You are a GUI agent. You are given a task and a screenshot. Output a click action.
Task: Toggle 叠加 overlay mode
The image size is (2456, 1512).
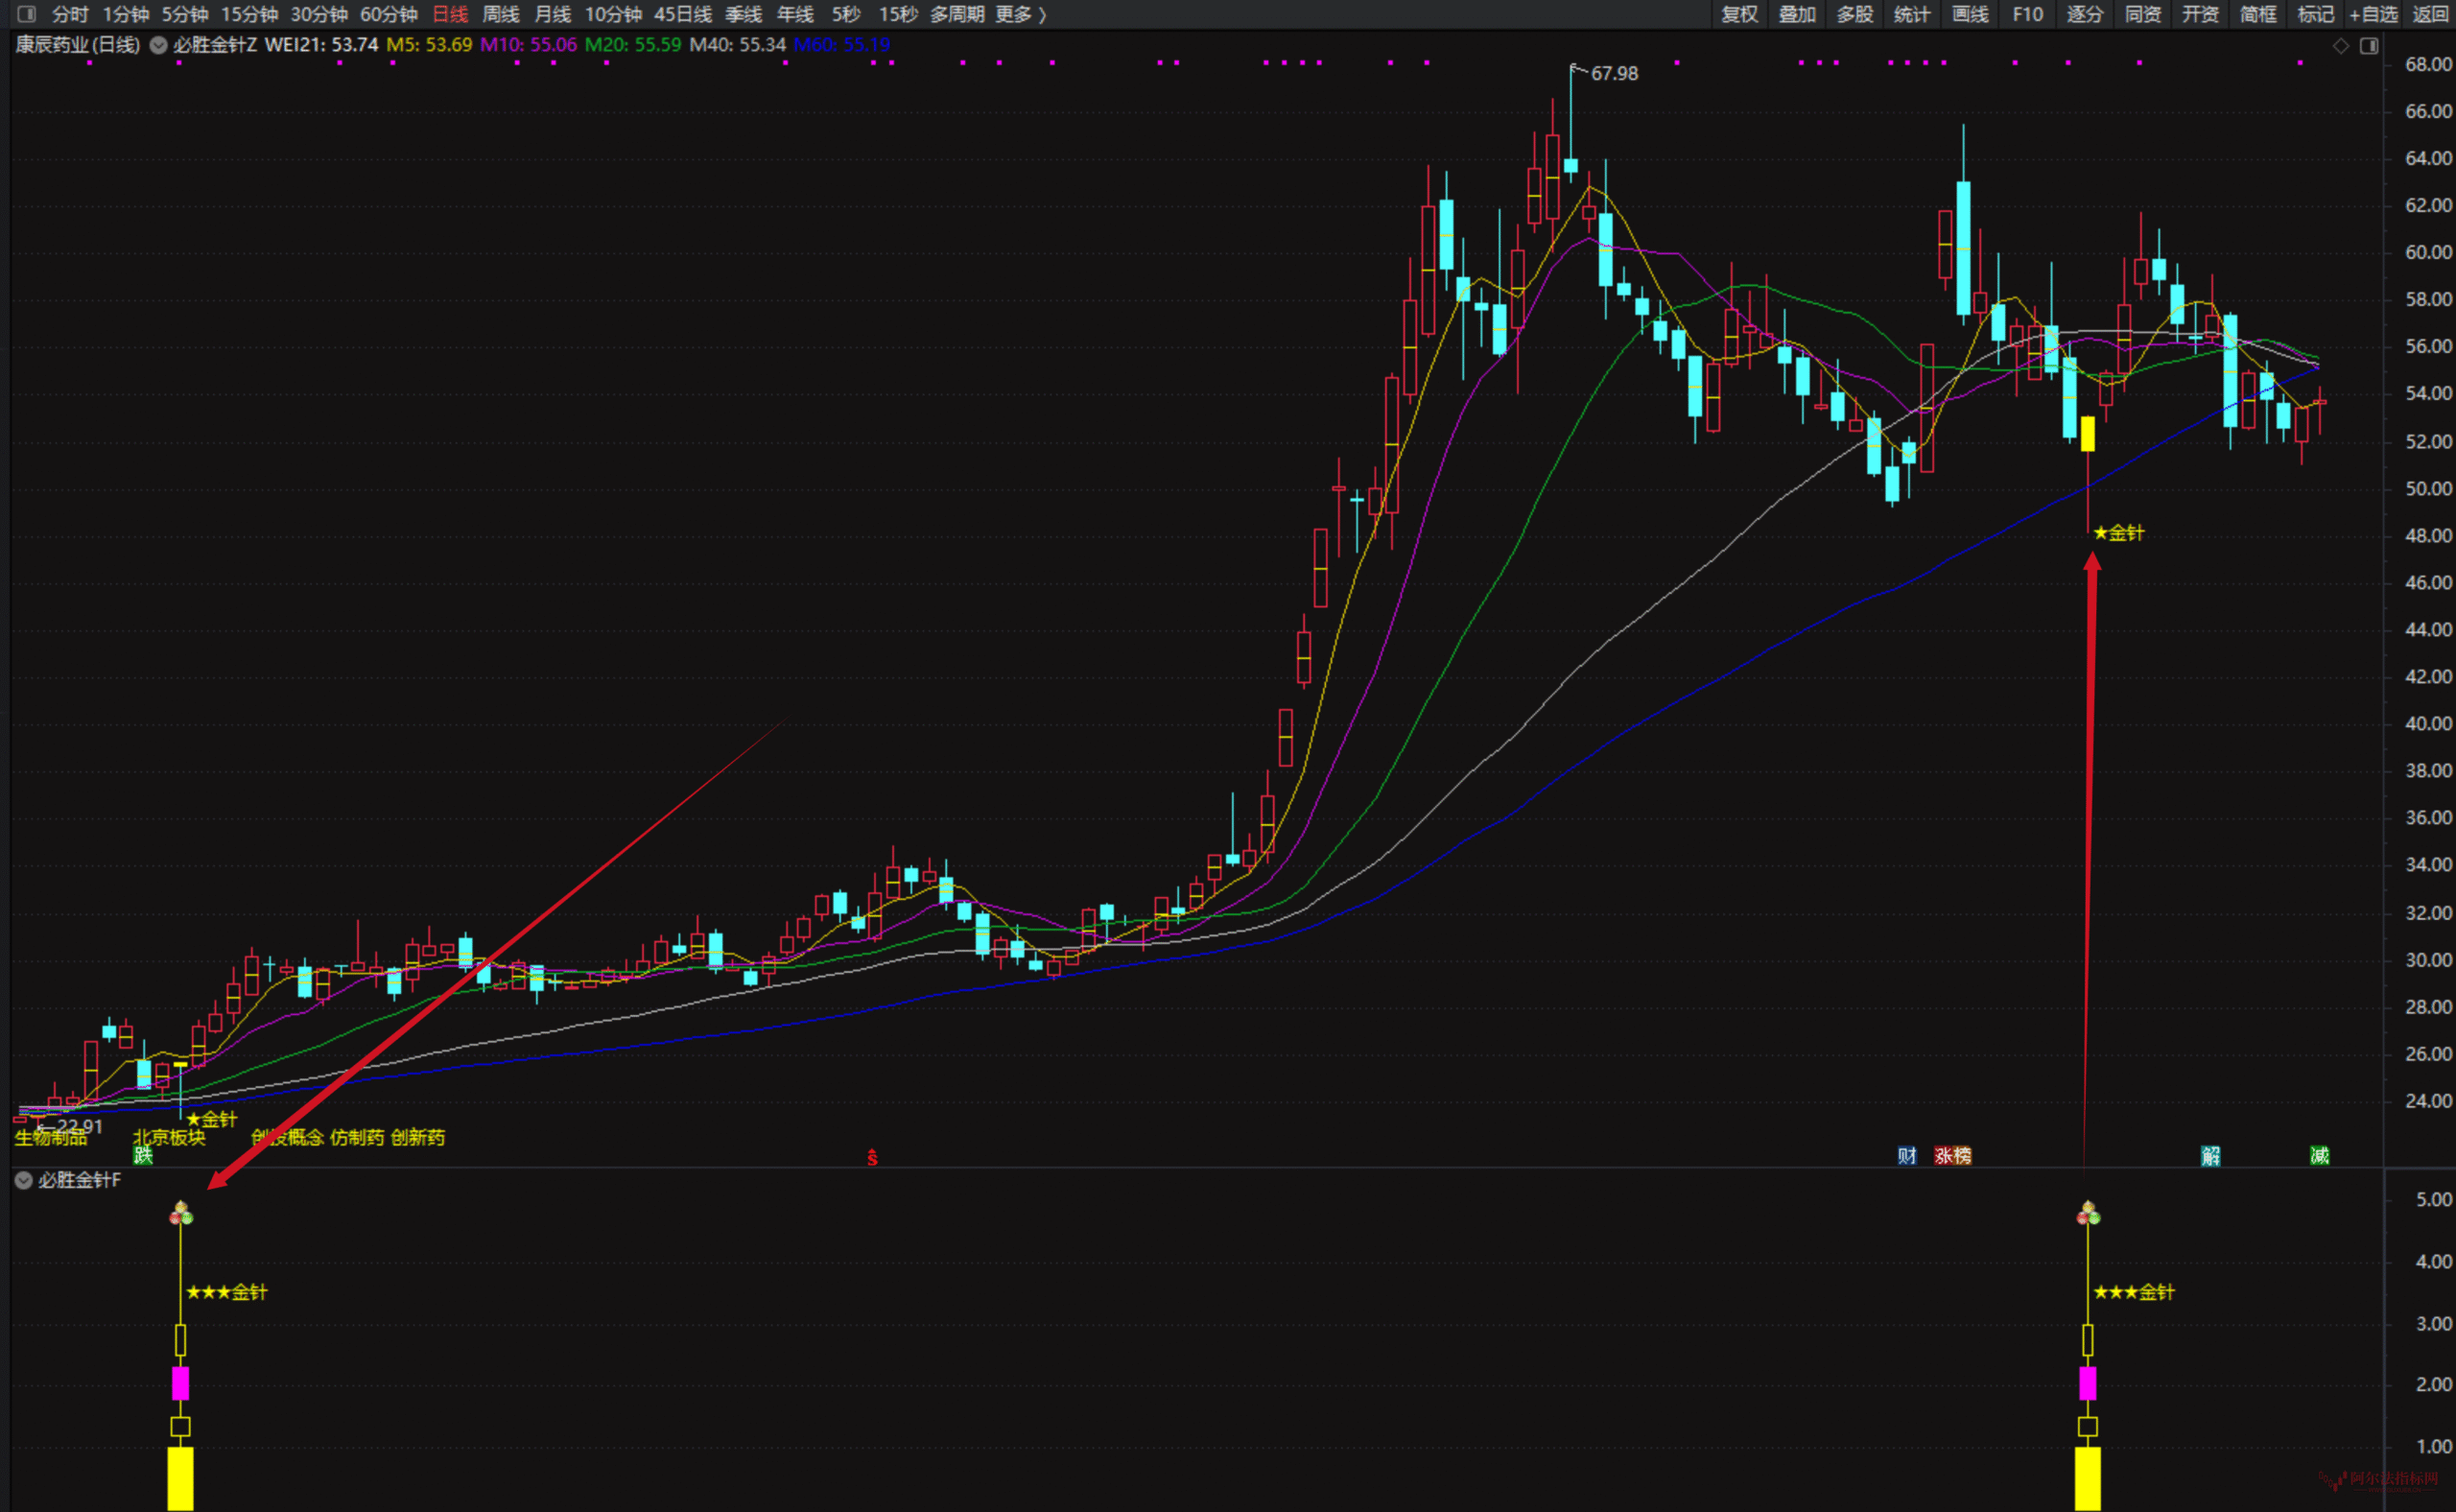[x=1797, y=14]
